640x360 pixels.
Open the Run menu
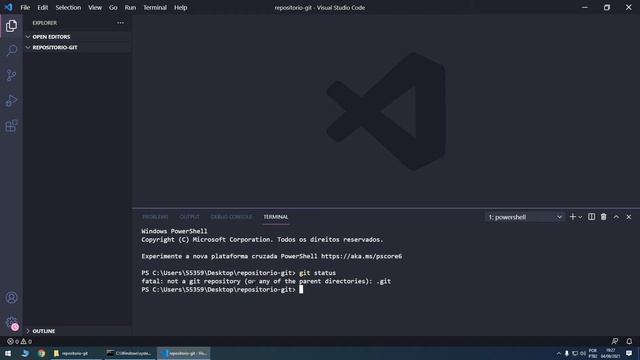click(x=130, y=7)
